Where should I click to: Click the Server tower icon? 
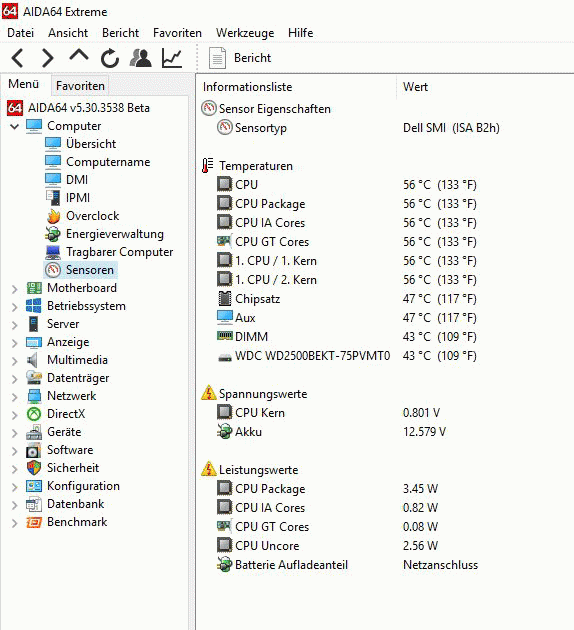[x=34, y=324]
